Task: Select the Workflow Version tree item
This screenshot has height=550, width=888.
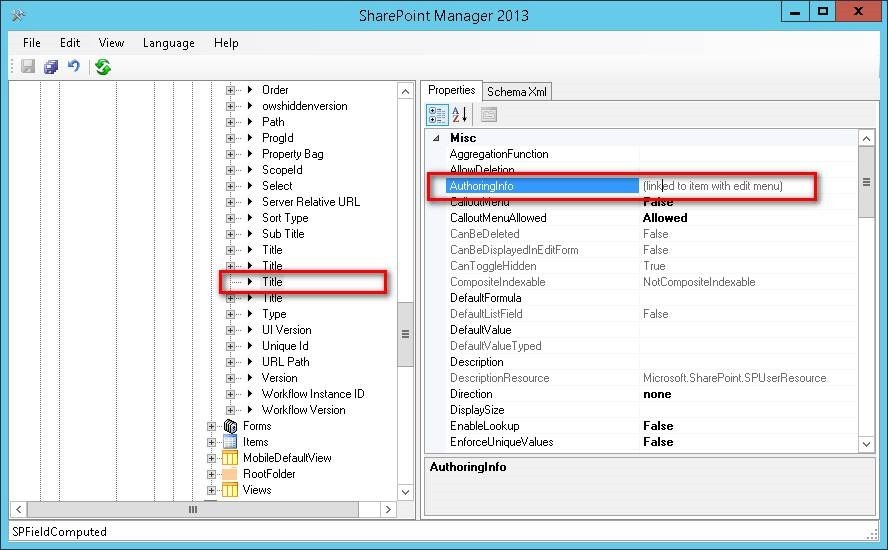Action: coord(304,410)
